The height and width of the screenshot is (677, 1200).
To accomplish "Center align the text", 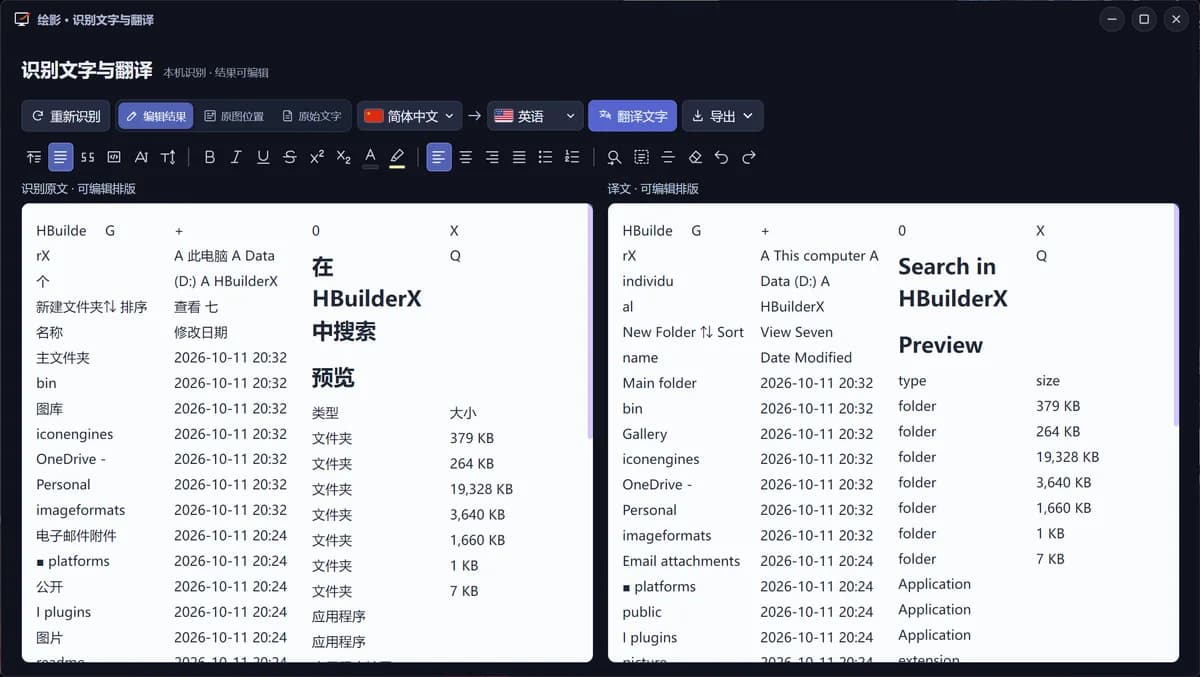I will (465, 157).
